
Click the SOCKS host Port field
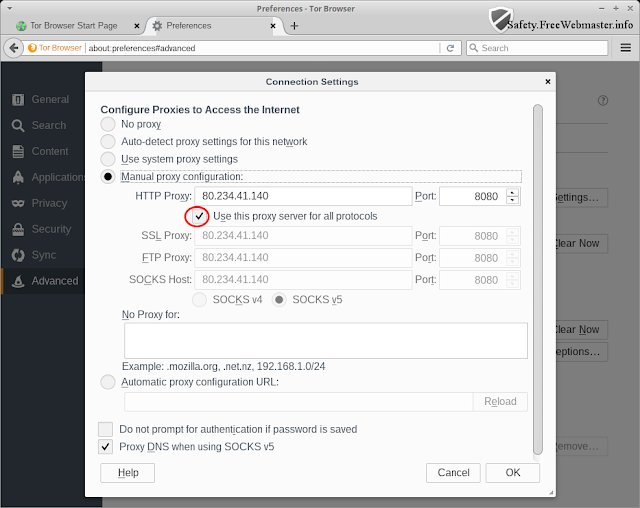point(473,280)
